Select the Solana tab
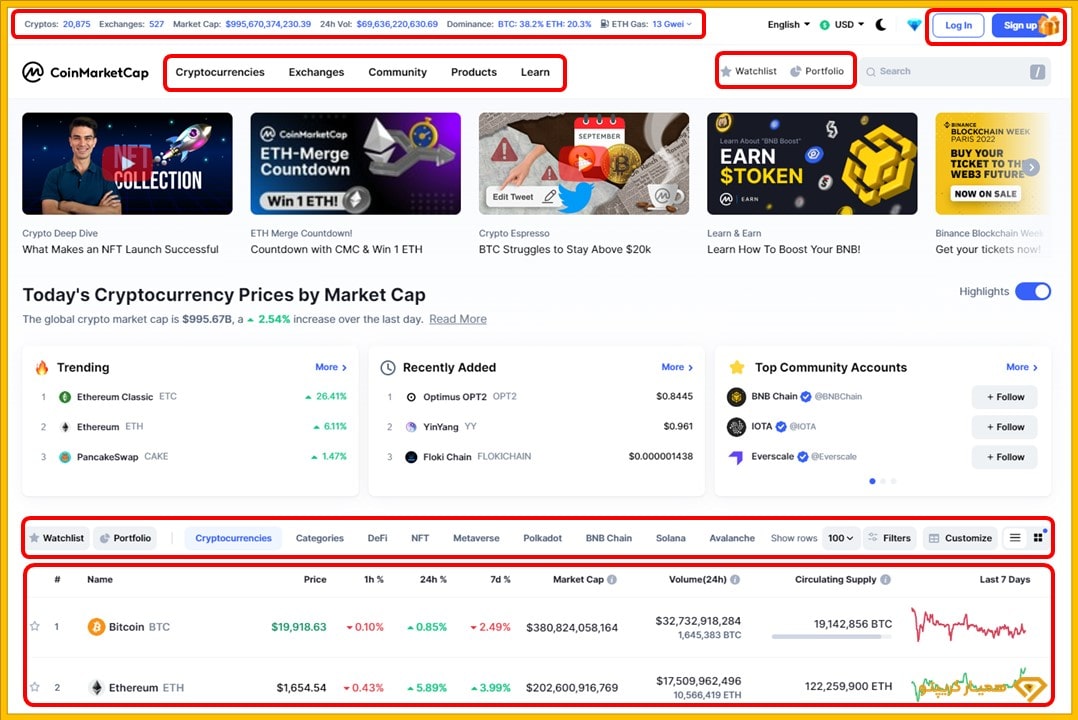The width and height of the screenshot is (1078, 720). point(670,538)
